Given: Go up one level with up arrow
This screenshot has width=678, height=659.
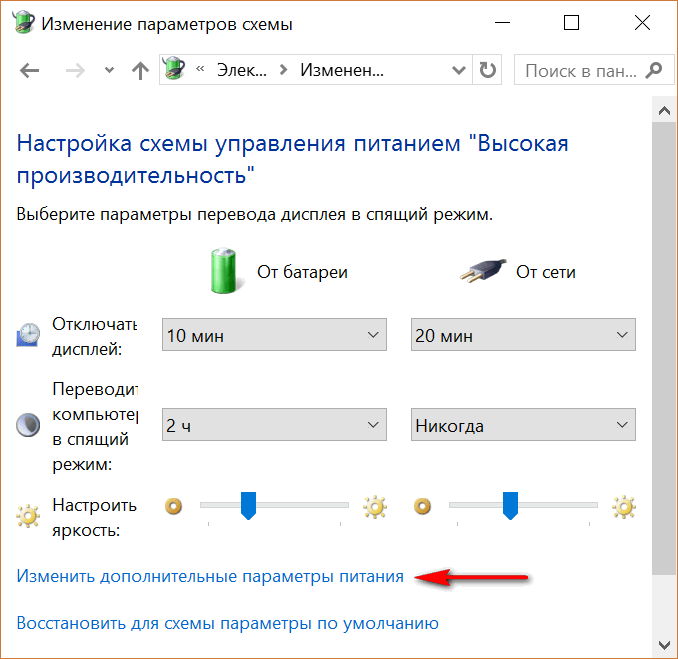Looking at the screenshot, I should point(140,70).
